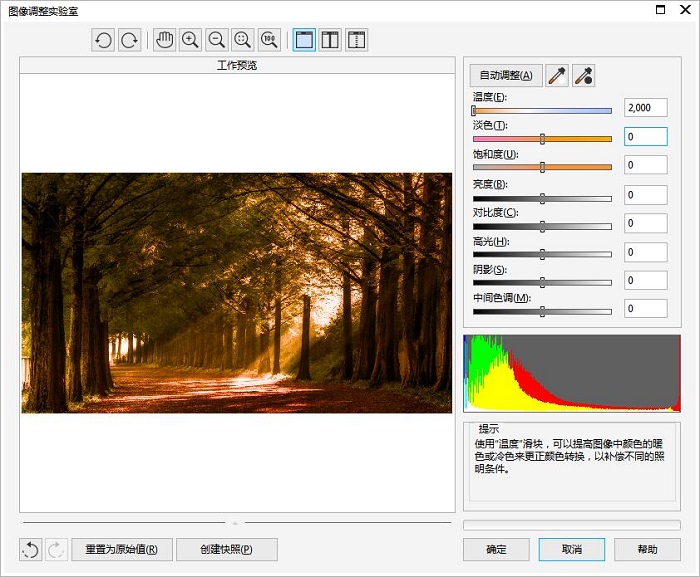700x577 pixels.
Task: Click the 创建快照(P) button
Action: (x=227, y=549)
